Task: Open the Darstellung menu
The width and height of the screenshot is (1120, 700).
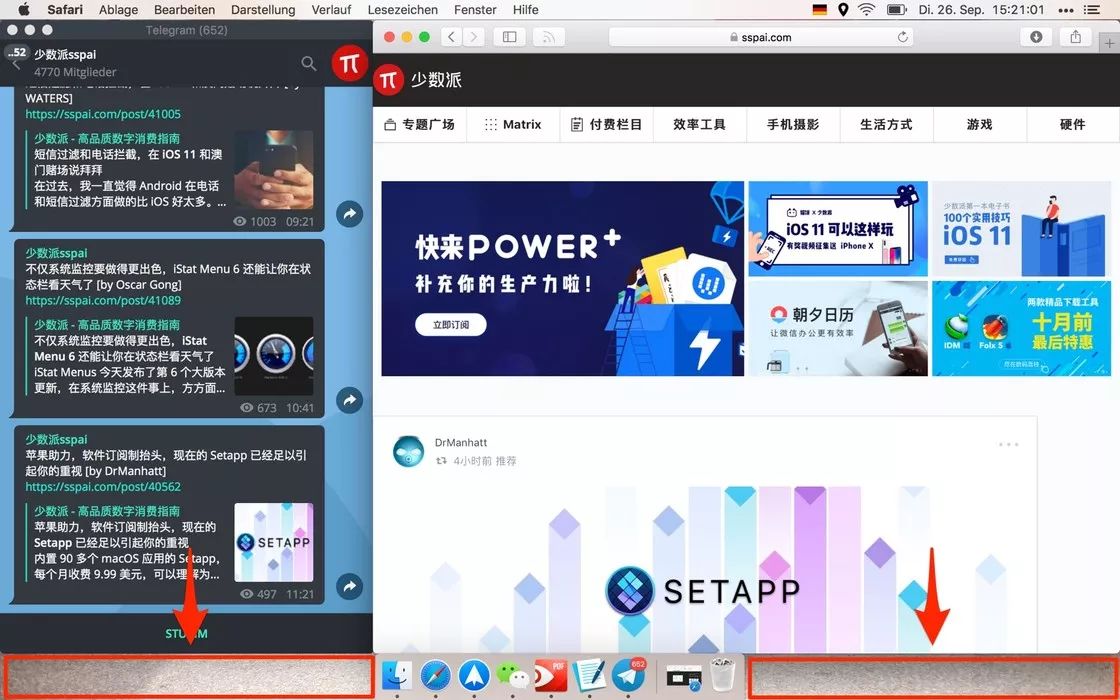Action: [x=263, y=10]
